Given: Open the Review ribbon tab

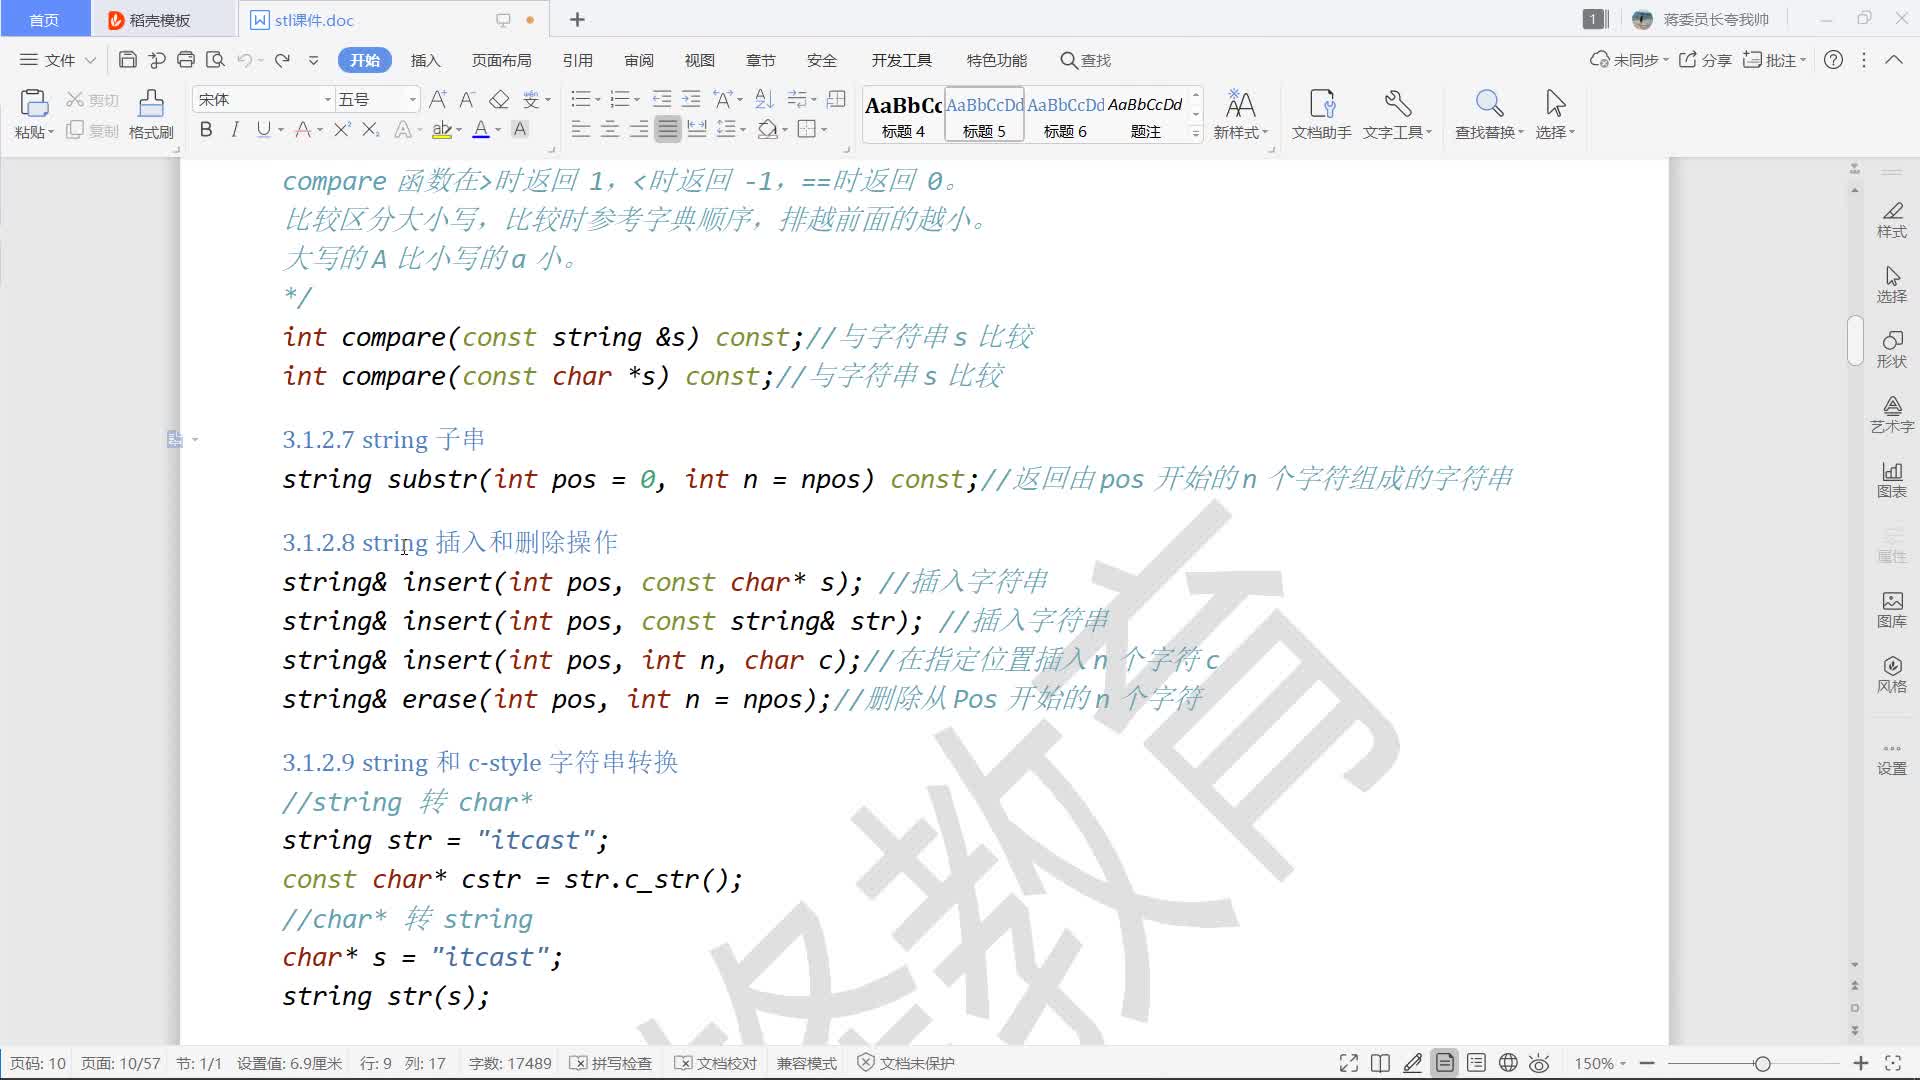Looking at the screenshot, I should point(639,60).
